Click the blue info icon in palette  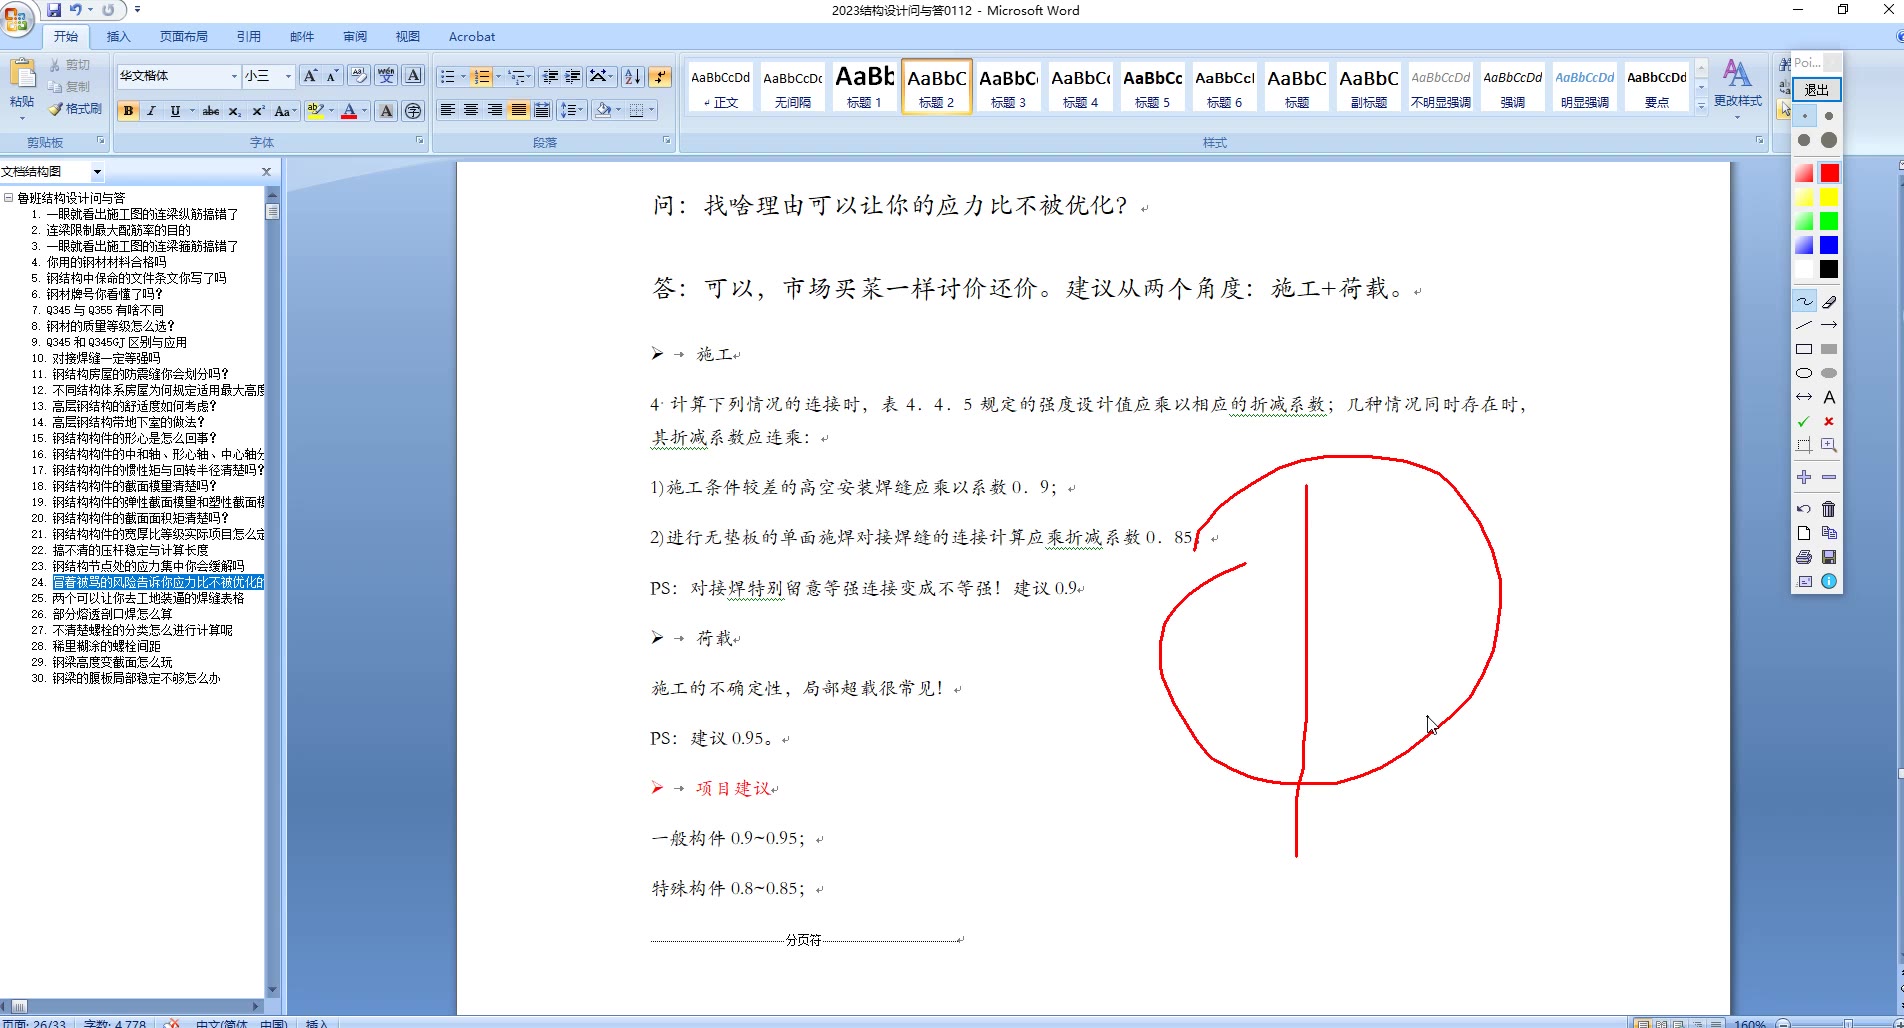coord(1829,581)
